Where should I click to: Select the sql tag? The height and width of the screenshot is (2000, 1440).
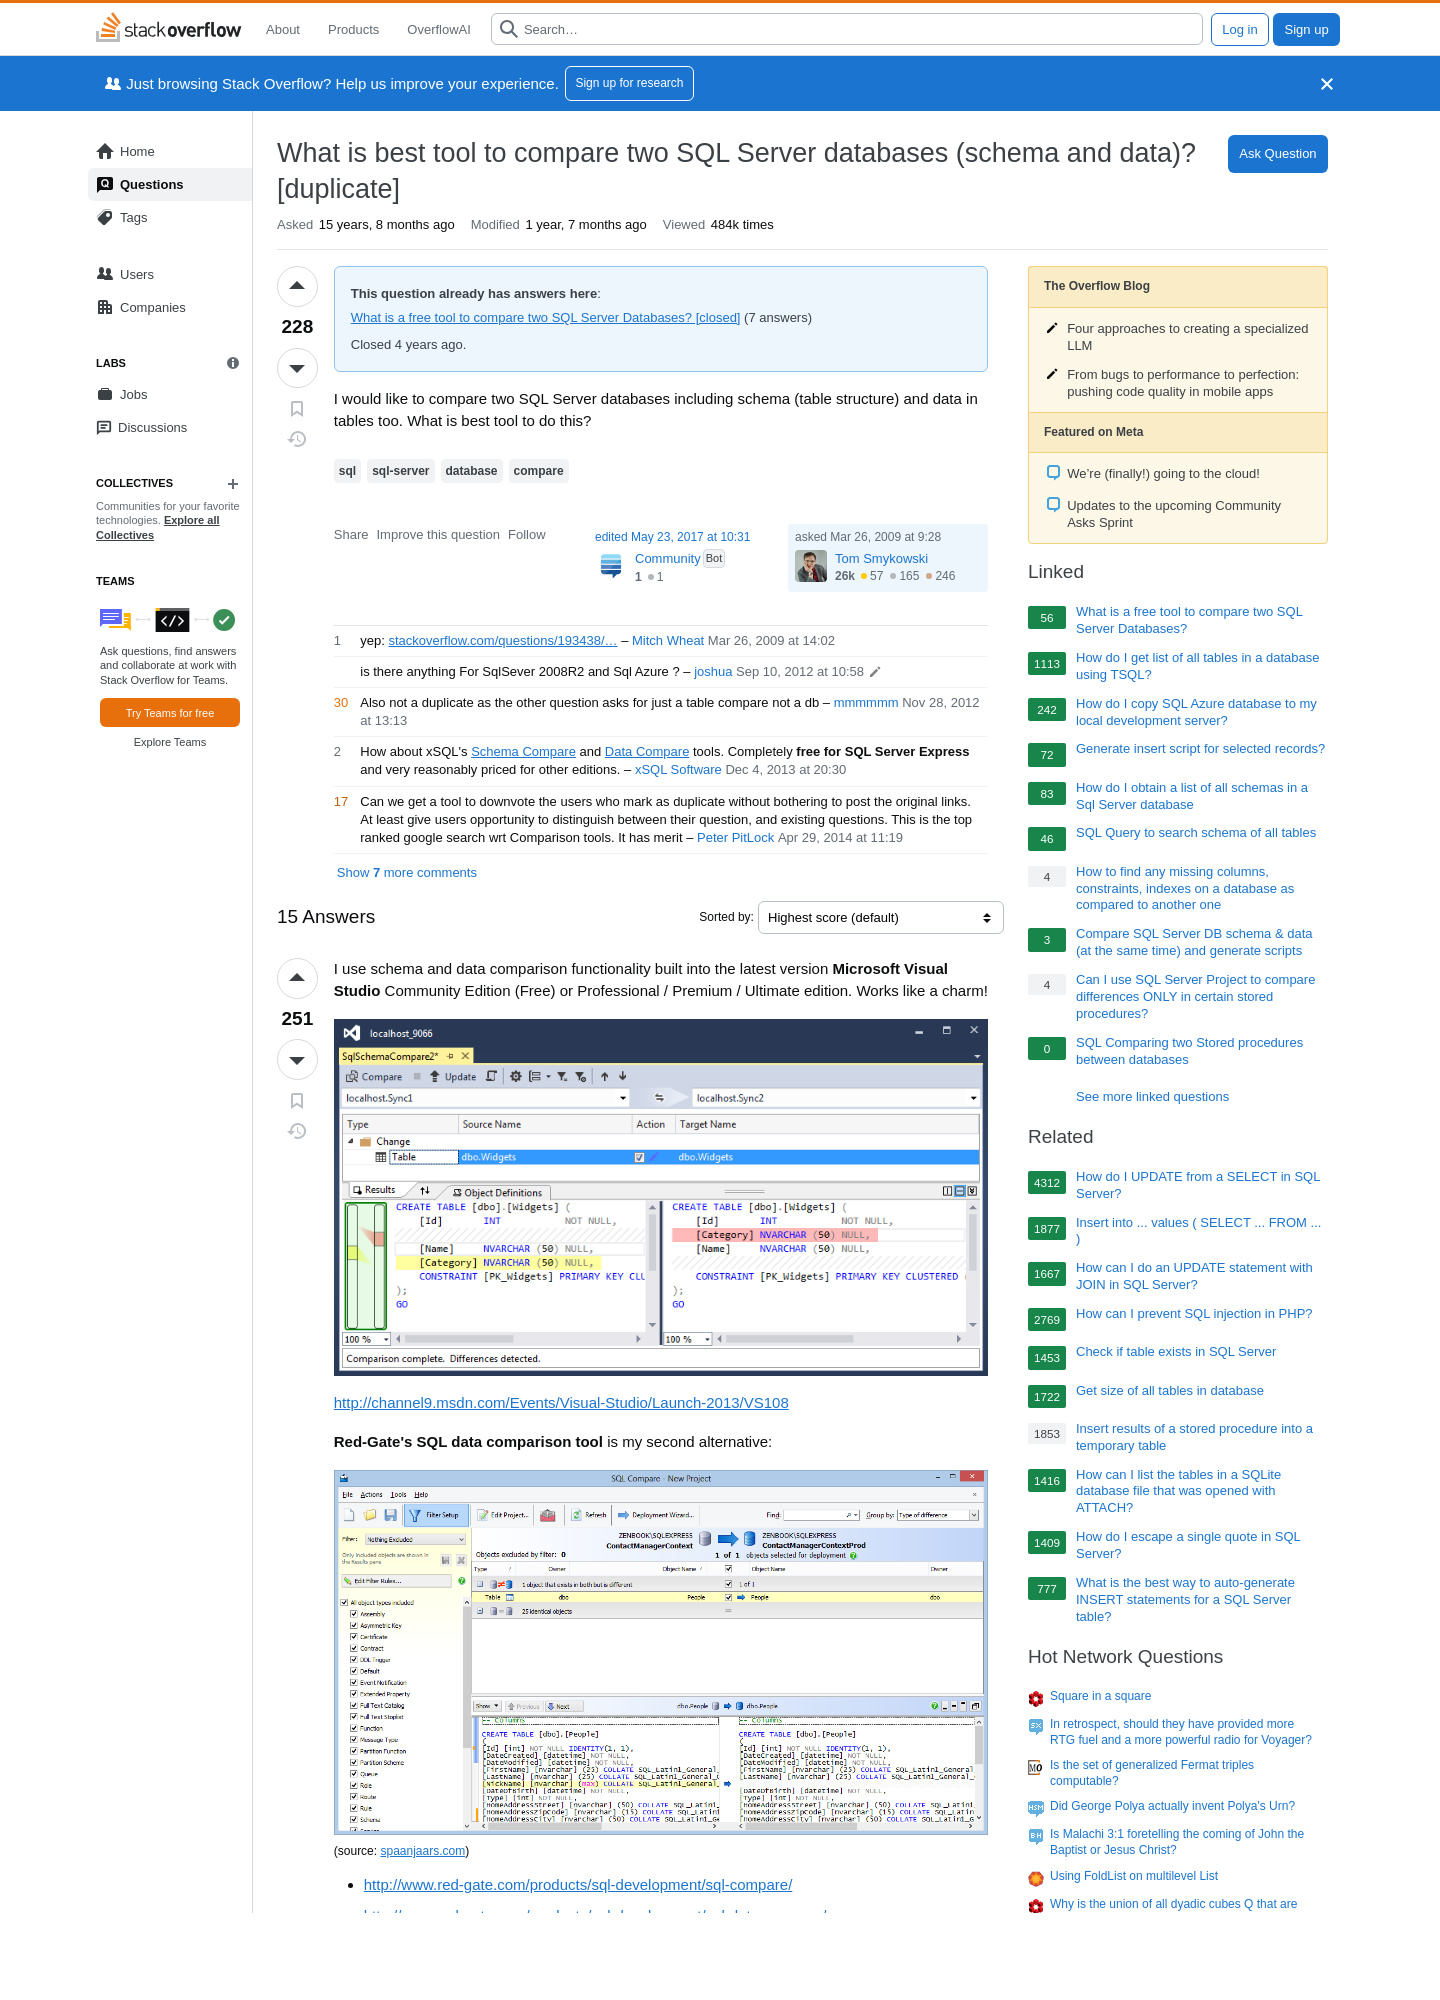coord(347,471)
